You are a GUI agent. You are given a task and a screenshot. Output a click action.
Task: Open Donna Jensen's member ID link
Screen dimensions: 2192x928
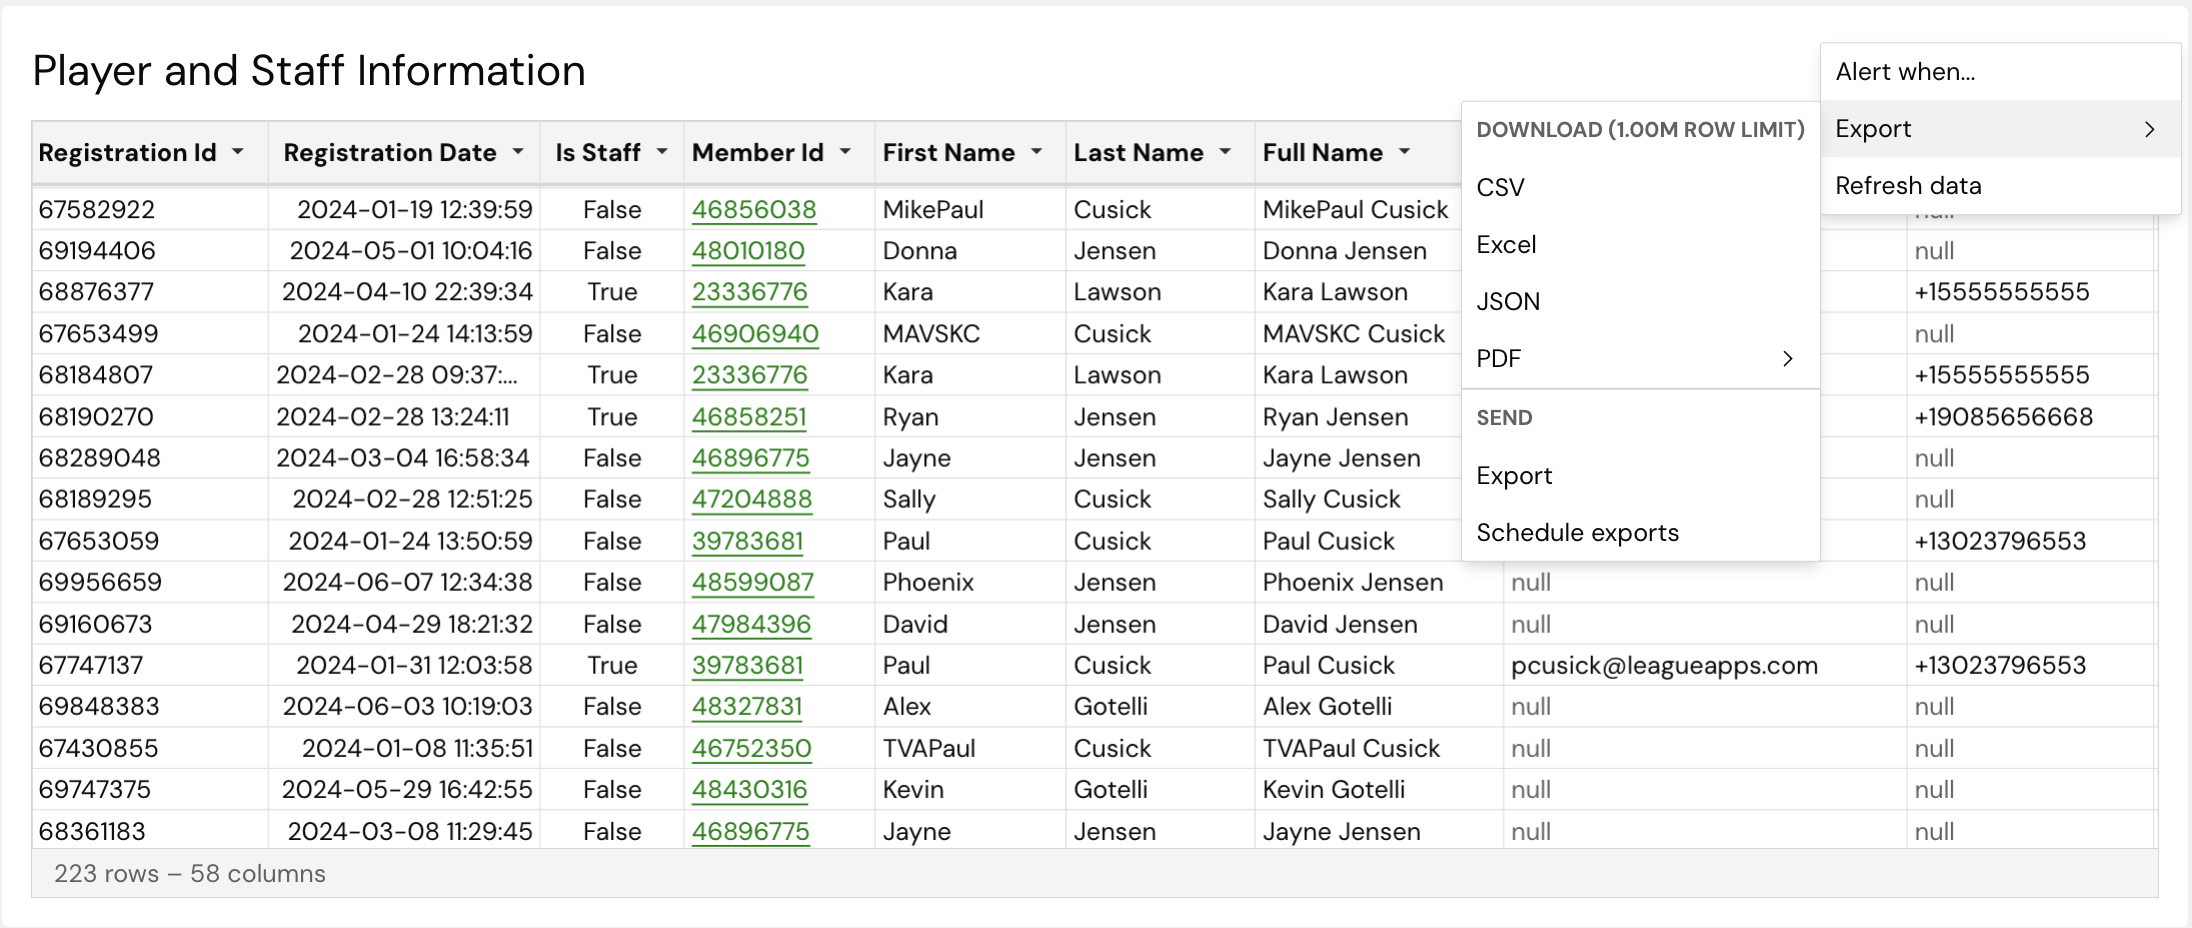pyautogui.click(x=749, y=251)
